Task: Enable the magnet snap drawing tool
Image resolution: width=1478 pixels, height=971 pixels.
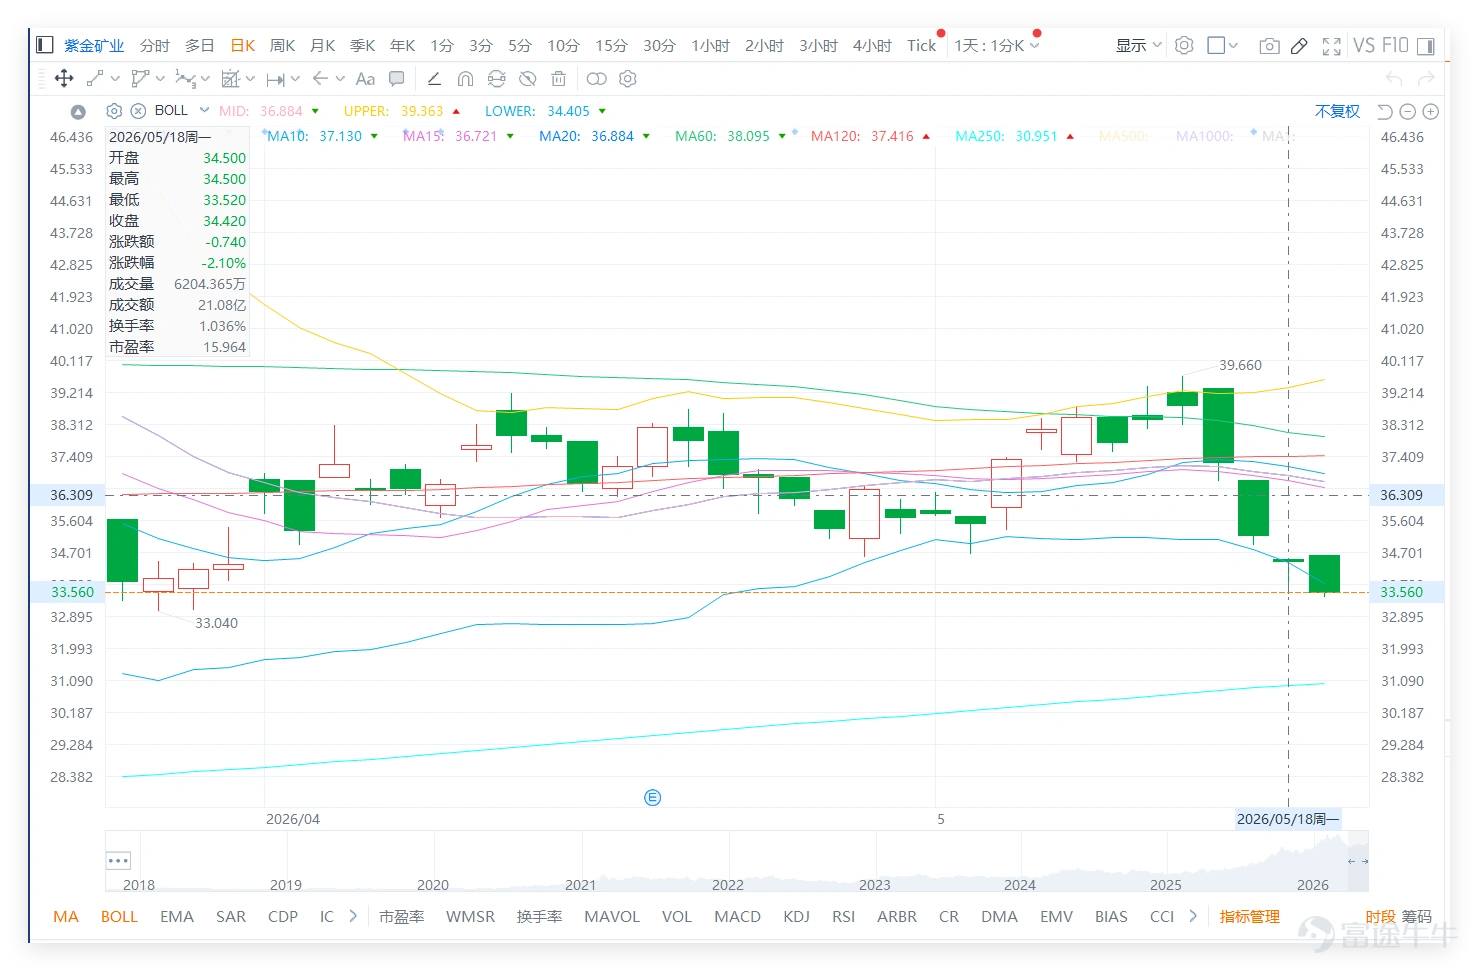Action: 465,78
